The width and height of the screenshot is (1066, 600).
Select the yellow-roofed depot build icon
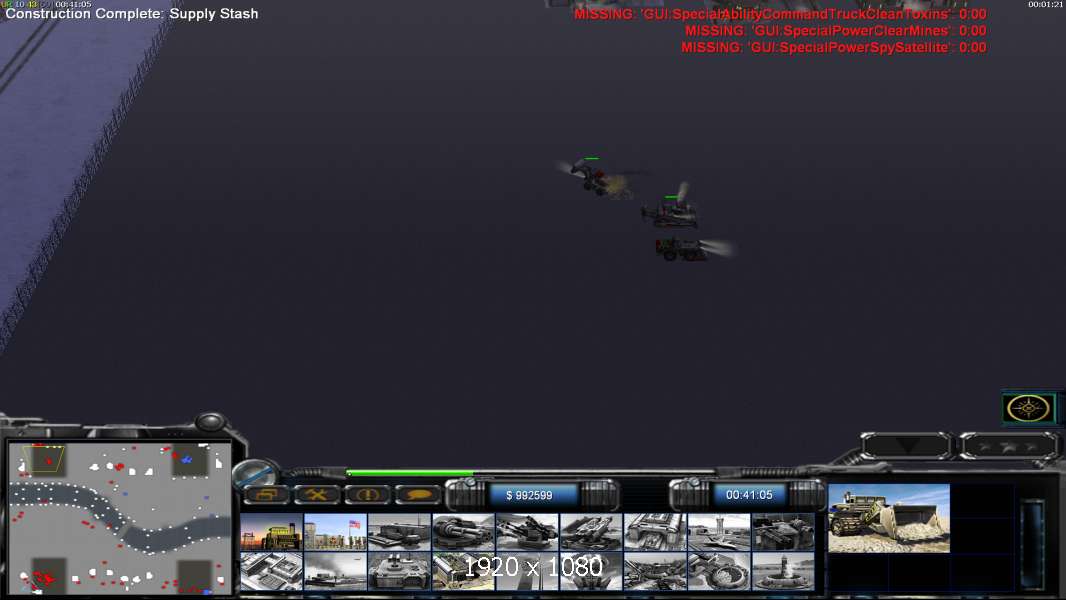click(463, 571)
